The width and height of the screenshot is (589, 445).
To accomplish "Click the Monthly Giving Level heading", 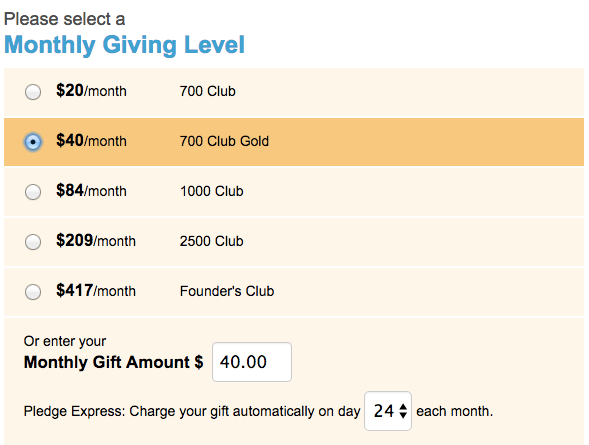I will pyautogui.click(x=124, y=45).
